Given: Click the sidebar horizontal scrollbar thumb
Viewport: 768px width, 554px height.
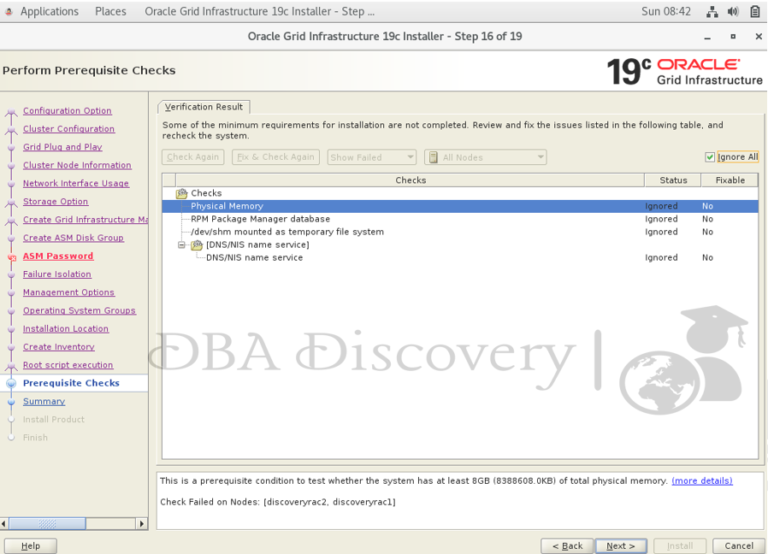Looking at the screenshot, I should click(47, 524).
